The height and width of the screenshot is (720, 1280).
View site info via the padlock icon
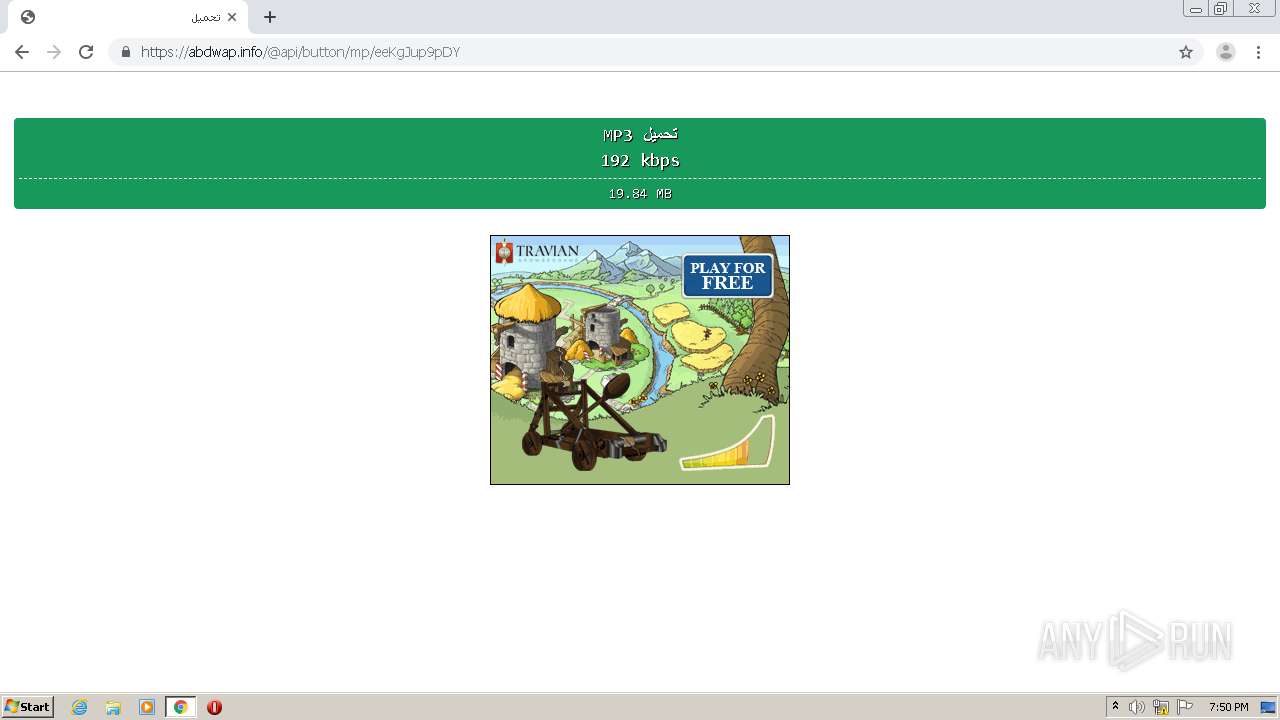(x=126, y=52)
